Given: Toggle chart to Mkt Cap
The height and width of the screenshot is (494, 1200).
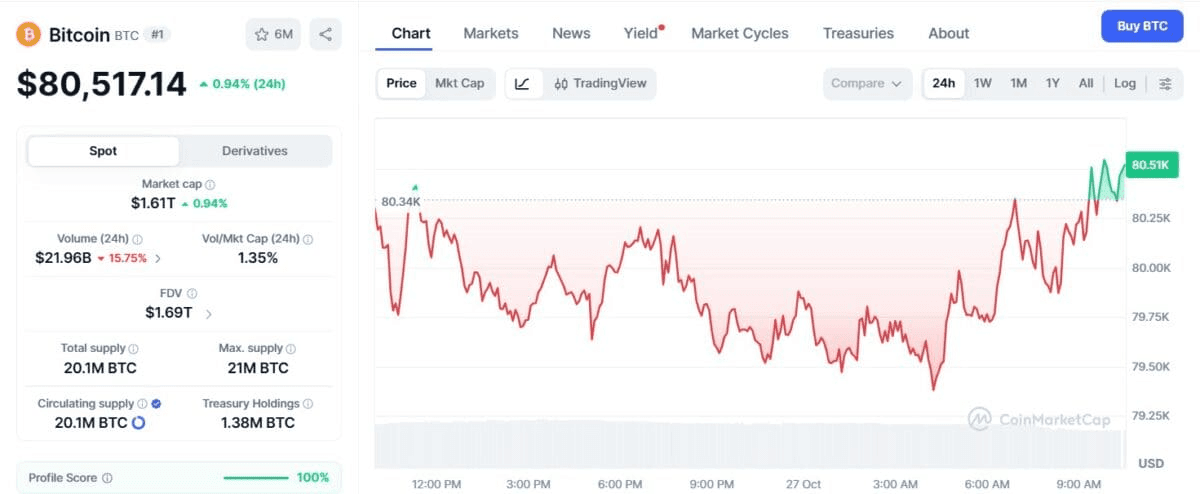Looking at the screenshot, I should tap(459, 83).
